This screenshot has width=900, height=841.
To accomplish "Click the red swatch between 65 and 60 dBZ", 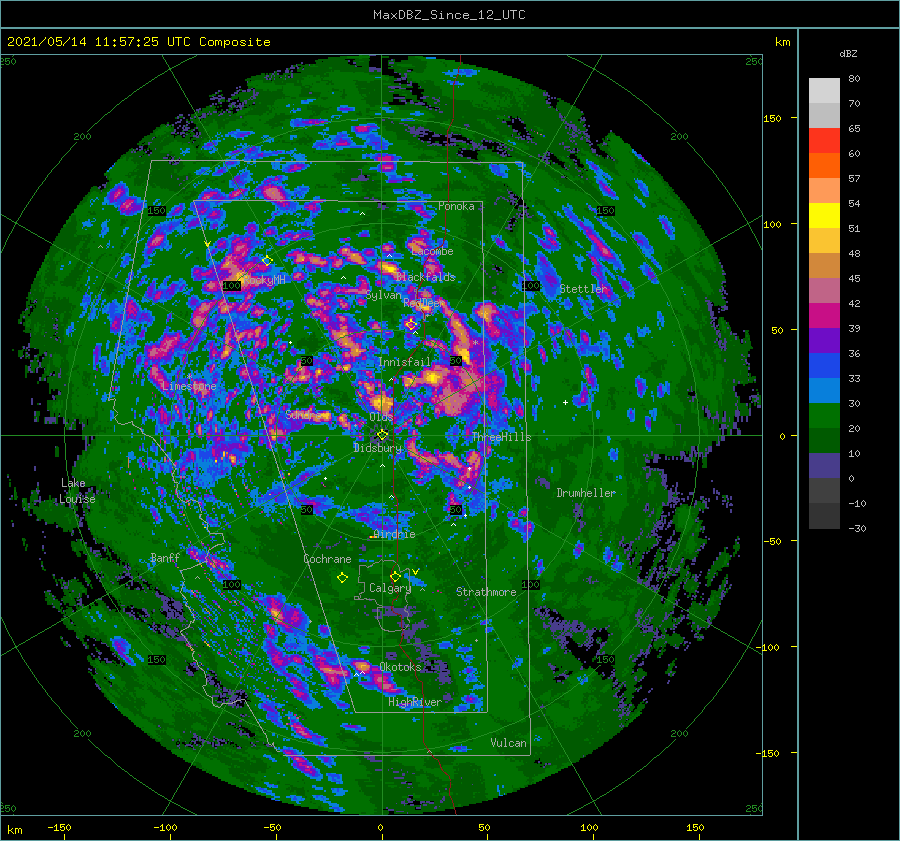I will click(x=824, y=141).
